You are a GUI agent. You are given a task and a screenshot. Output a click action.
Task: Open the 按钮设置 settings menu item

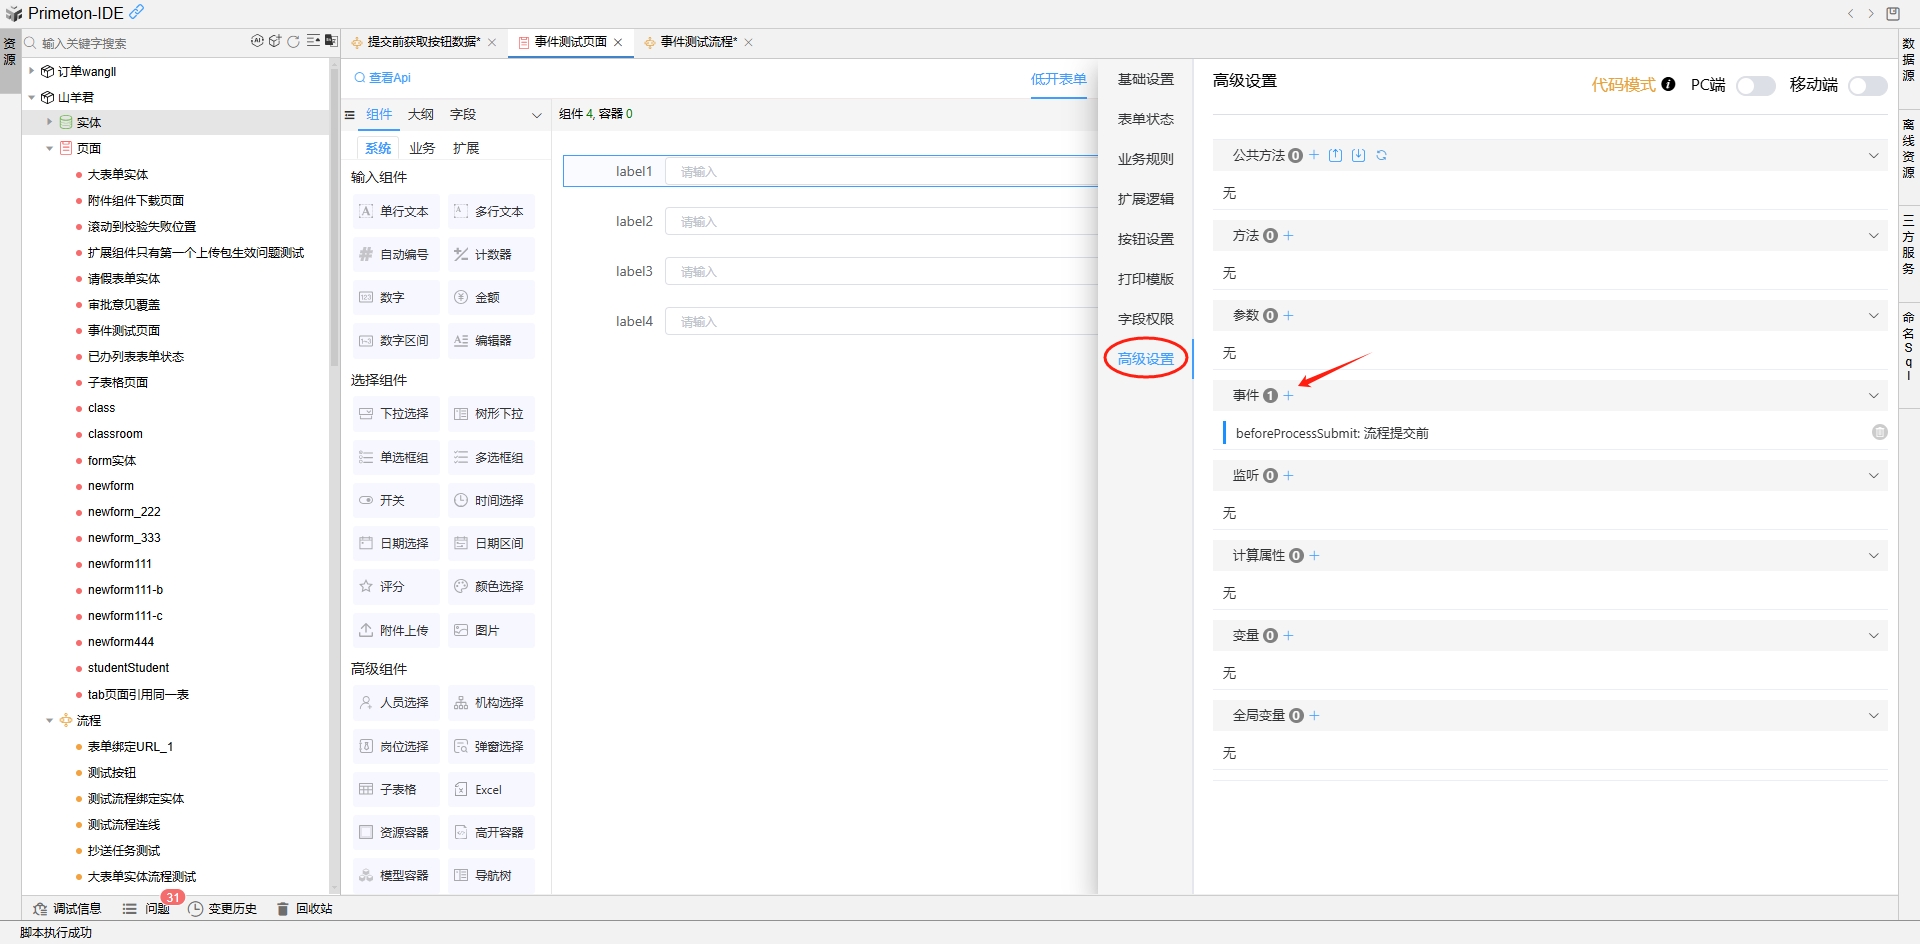click(1145, 239)
